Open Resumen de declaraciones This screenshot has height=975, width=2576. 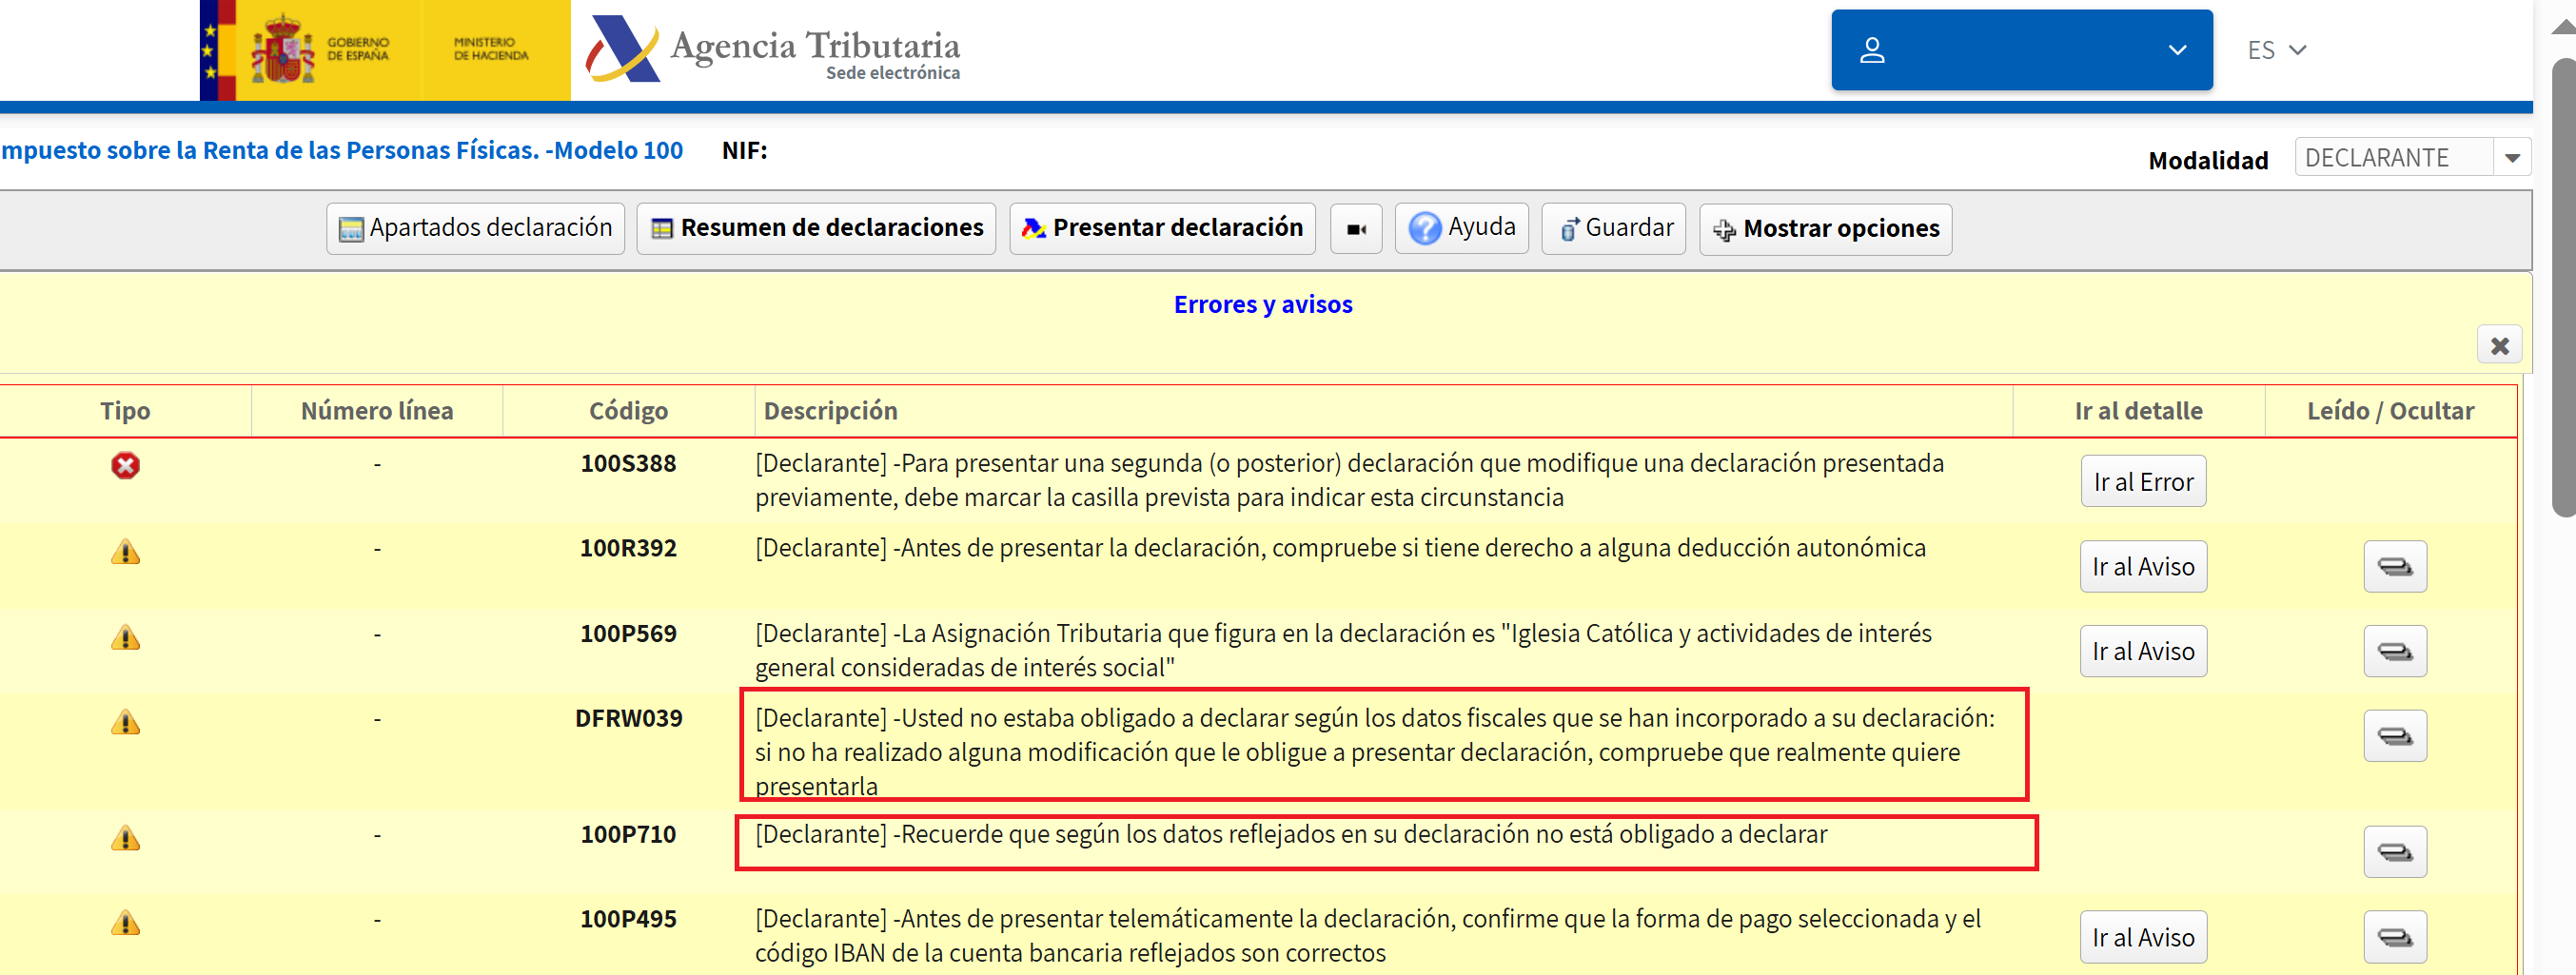(x=815, y=228)
